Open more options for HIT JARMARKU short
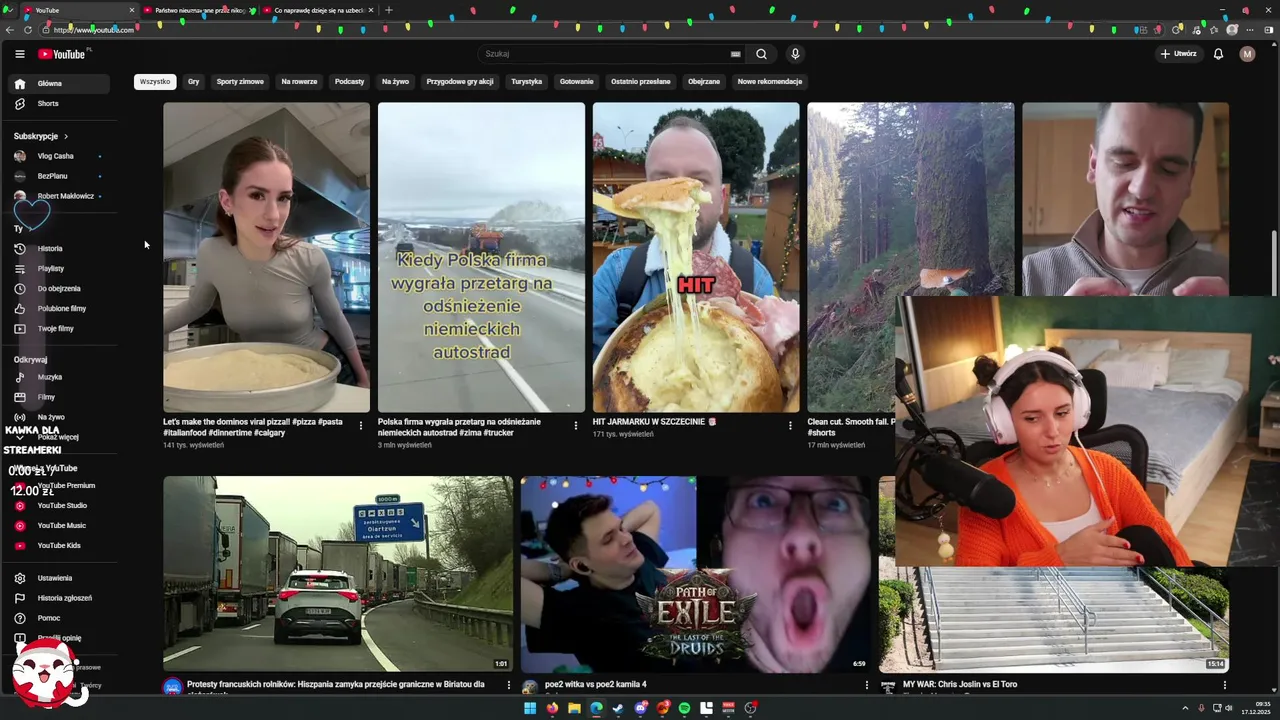This screenshot has height=720, width=1280. coord(790,425)
